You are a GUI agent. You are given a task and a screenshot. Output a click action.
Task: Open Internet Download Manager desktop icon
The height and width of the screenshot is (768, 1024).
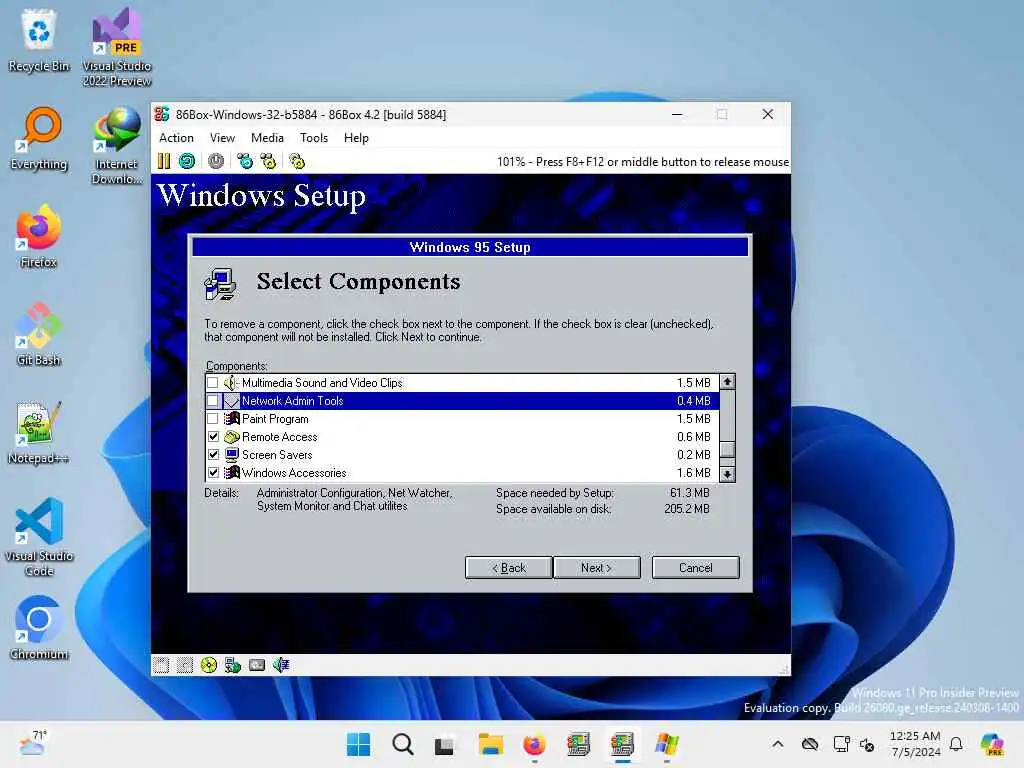coord(117,145)
